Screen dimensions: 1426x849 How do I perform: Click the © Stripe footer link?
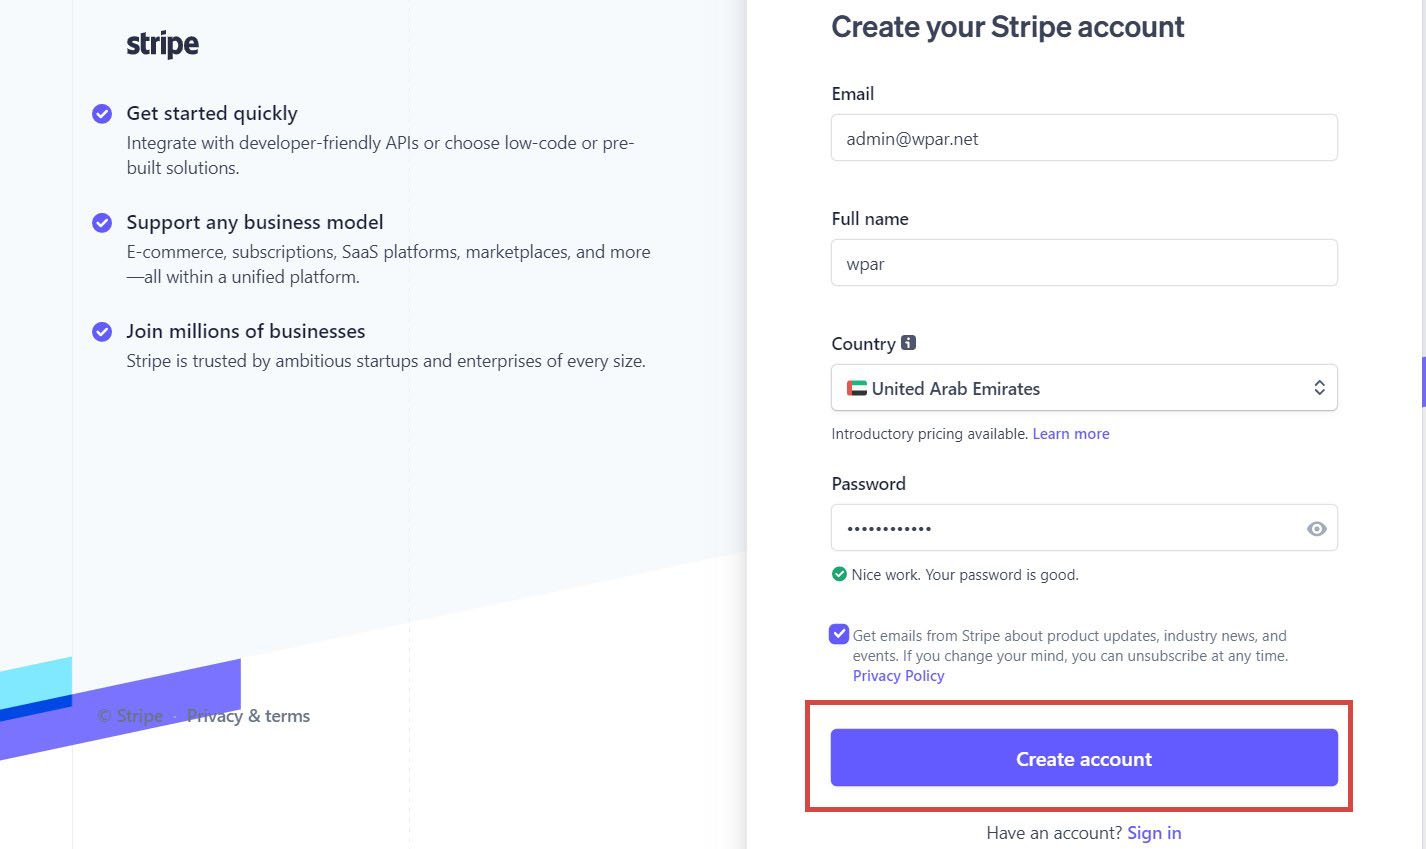(x=130, y=716)
